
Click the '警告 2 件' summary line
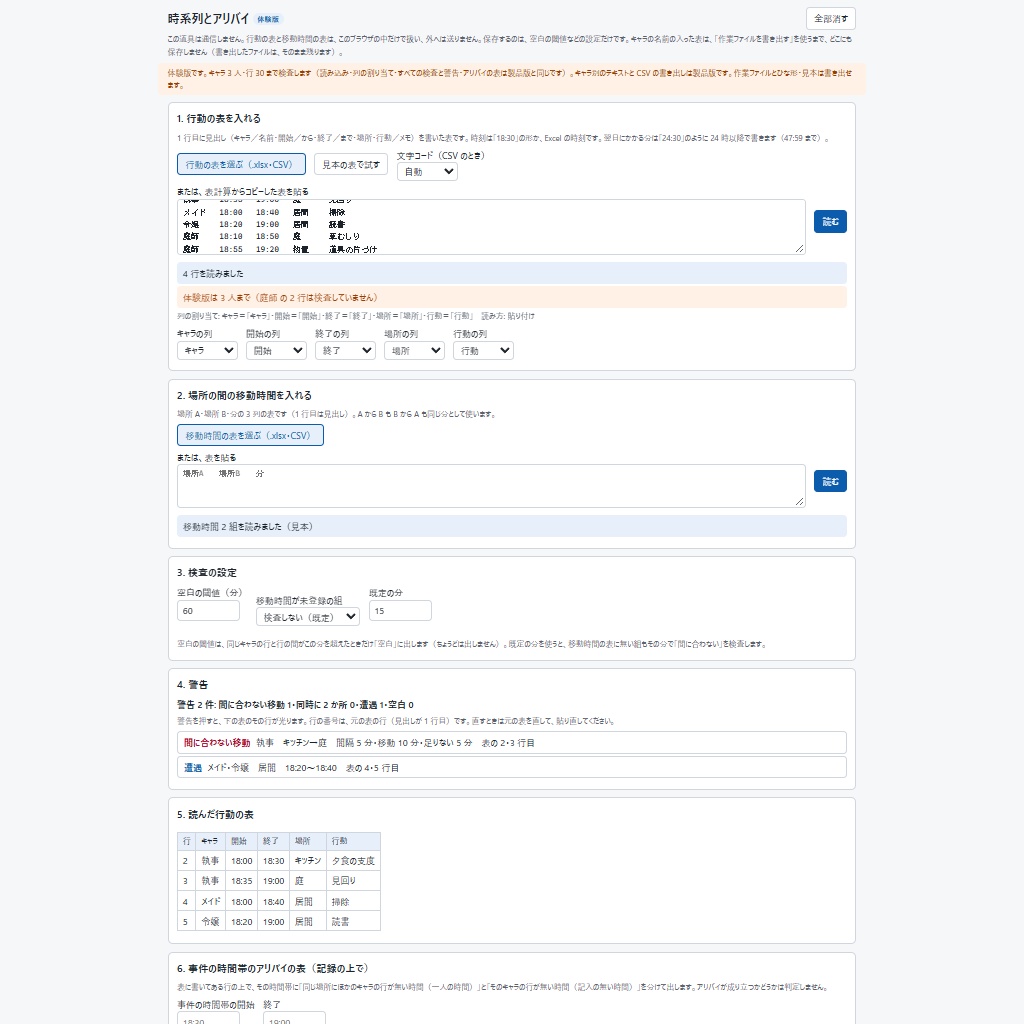(x=295, y=705)
